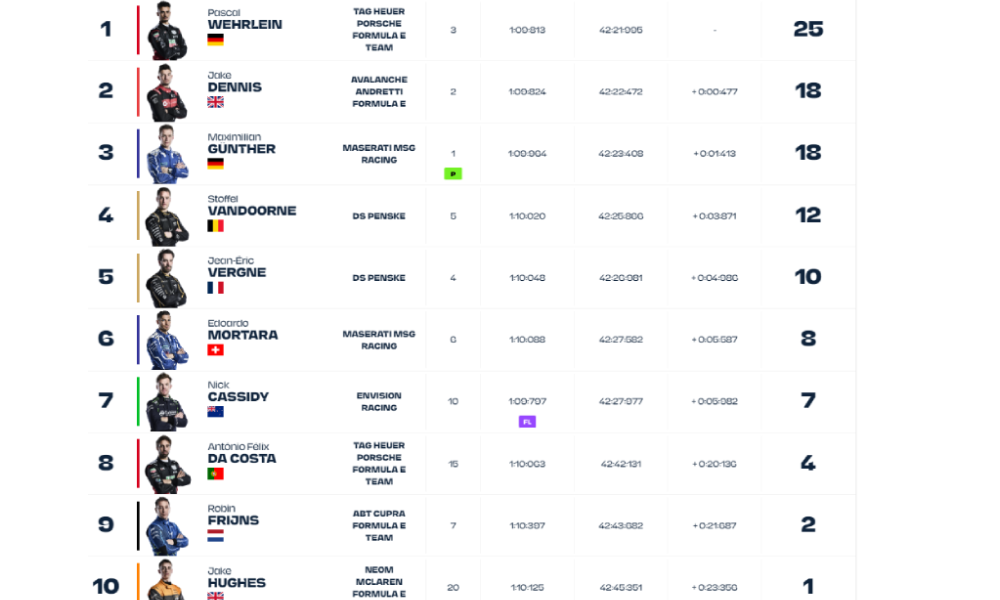This screenshot has width=1000, height=600.
Task: Click the Dutch flag under Frijns
Action: [x=215, y=536]
